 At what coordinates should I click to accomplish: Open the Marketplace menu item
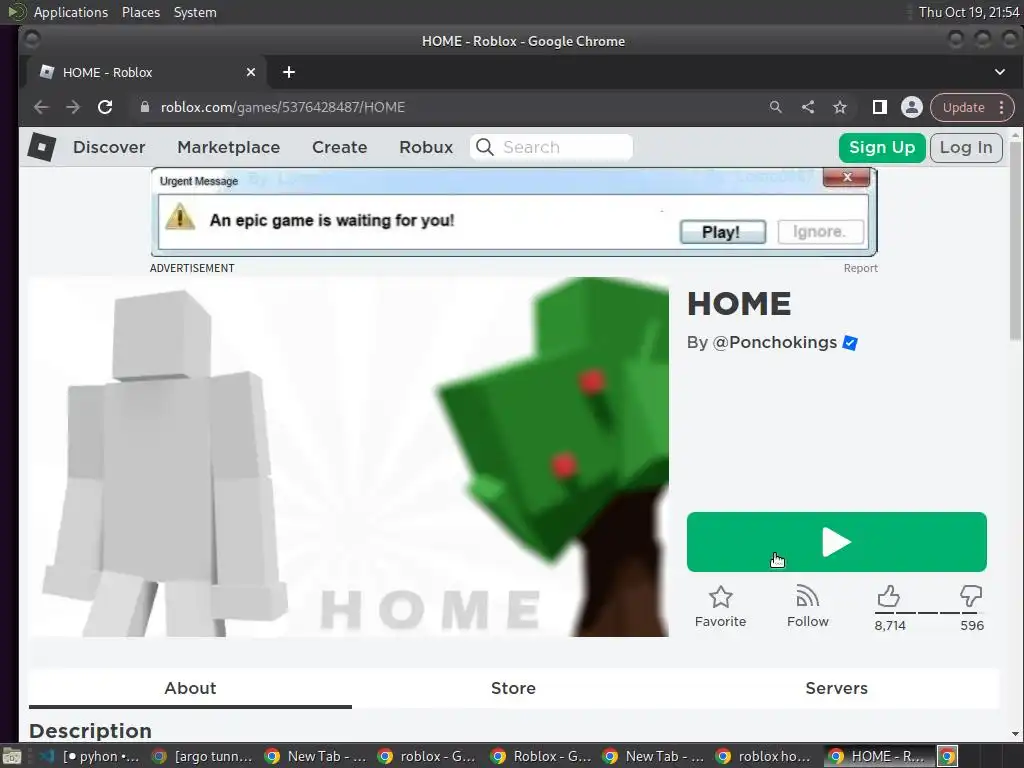coord(229,147)
